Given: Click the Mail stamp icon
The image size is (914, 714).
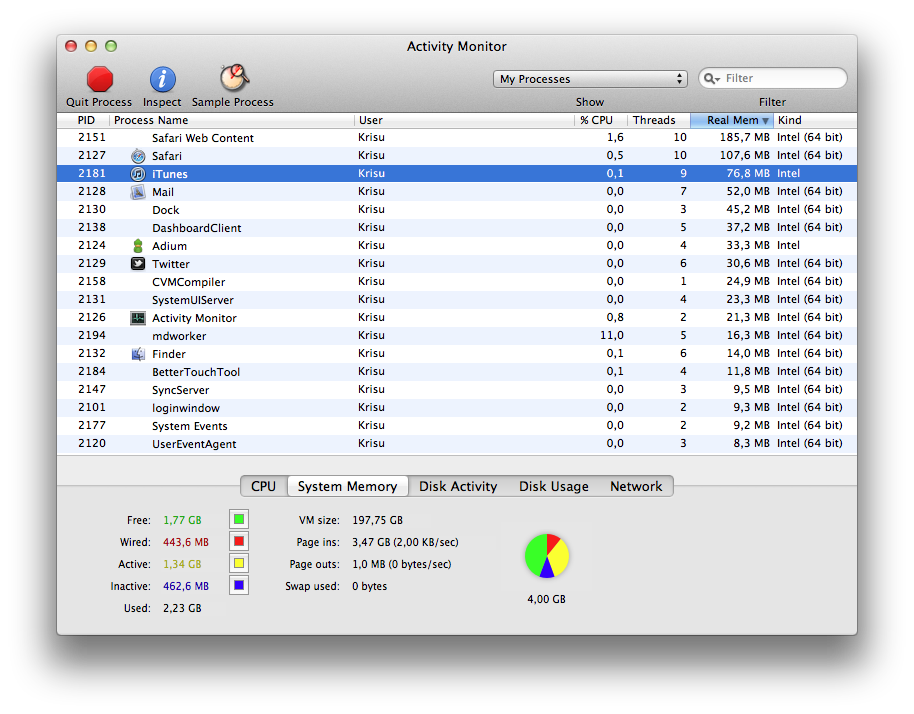Looking at the screenshot, I should (x=138, y=192).
